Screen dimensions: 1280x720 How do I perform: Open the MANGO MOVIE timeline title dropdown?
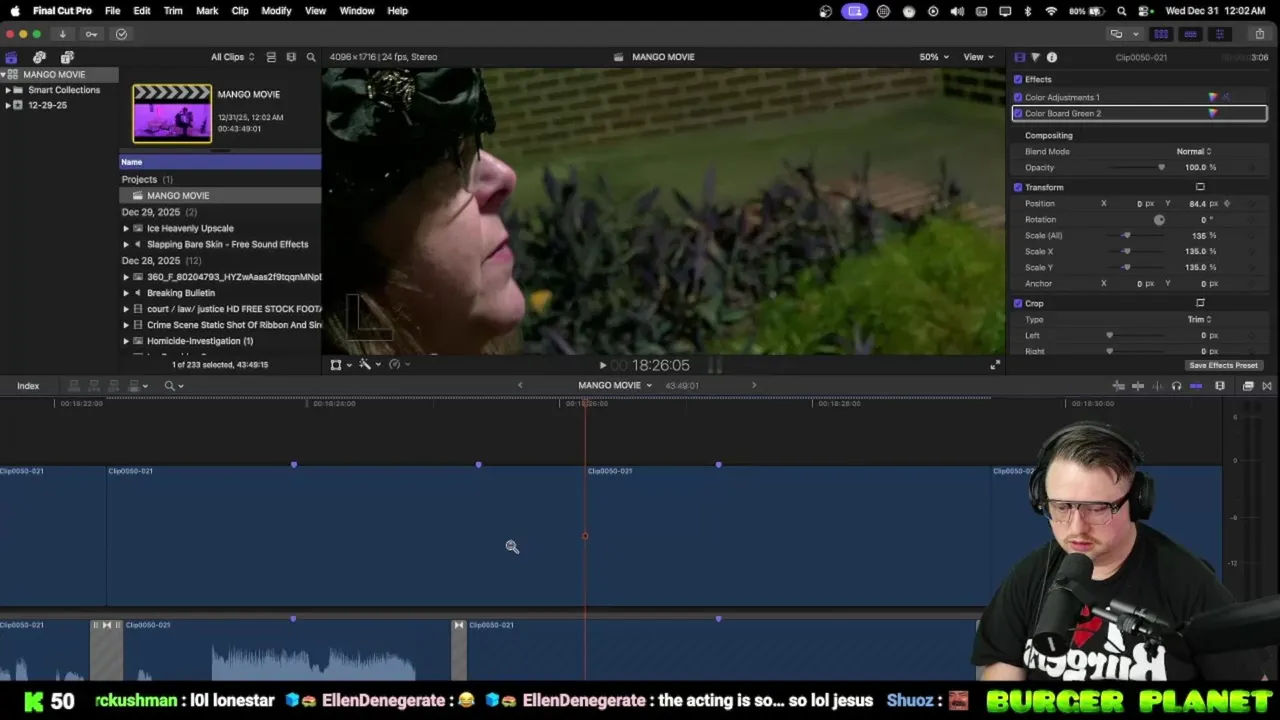coord(615,386)
